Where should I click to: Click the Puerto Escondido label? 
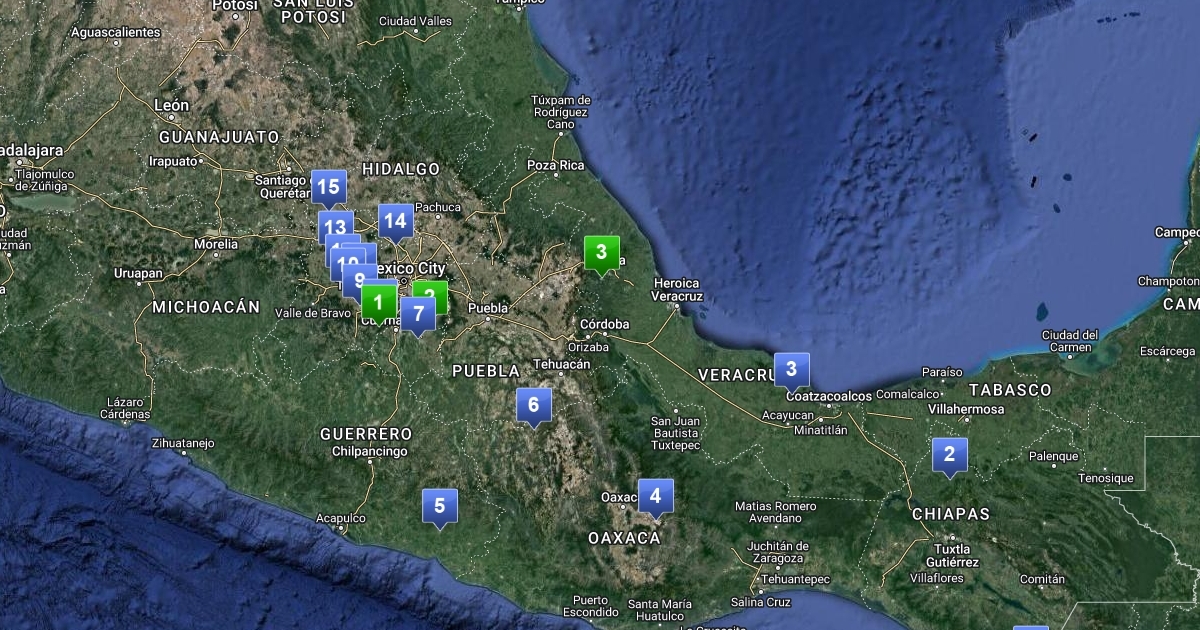point(590,606)
